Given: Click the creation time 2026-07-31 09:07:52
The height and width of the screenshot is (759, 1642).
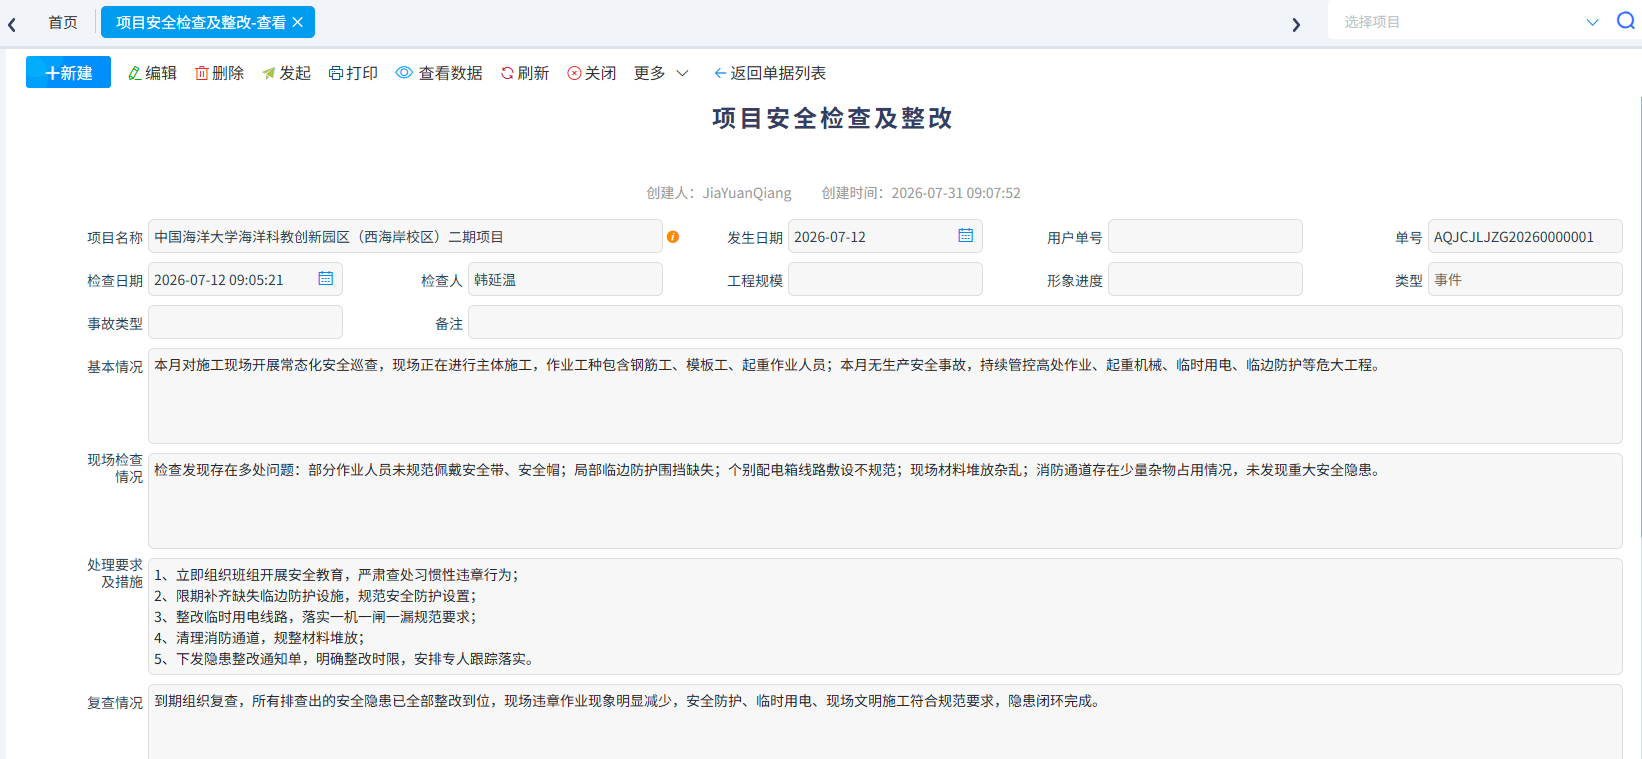Looking at the screenshot, I should tap(956, 193).
